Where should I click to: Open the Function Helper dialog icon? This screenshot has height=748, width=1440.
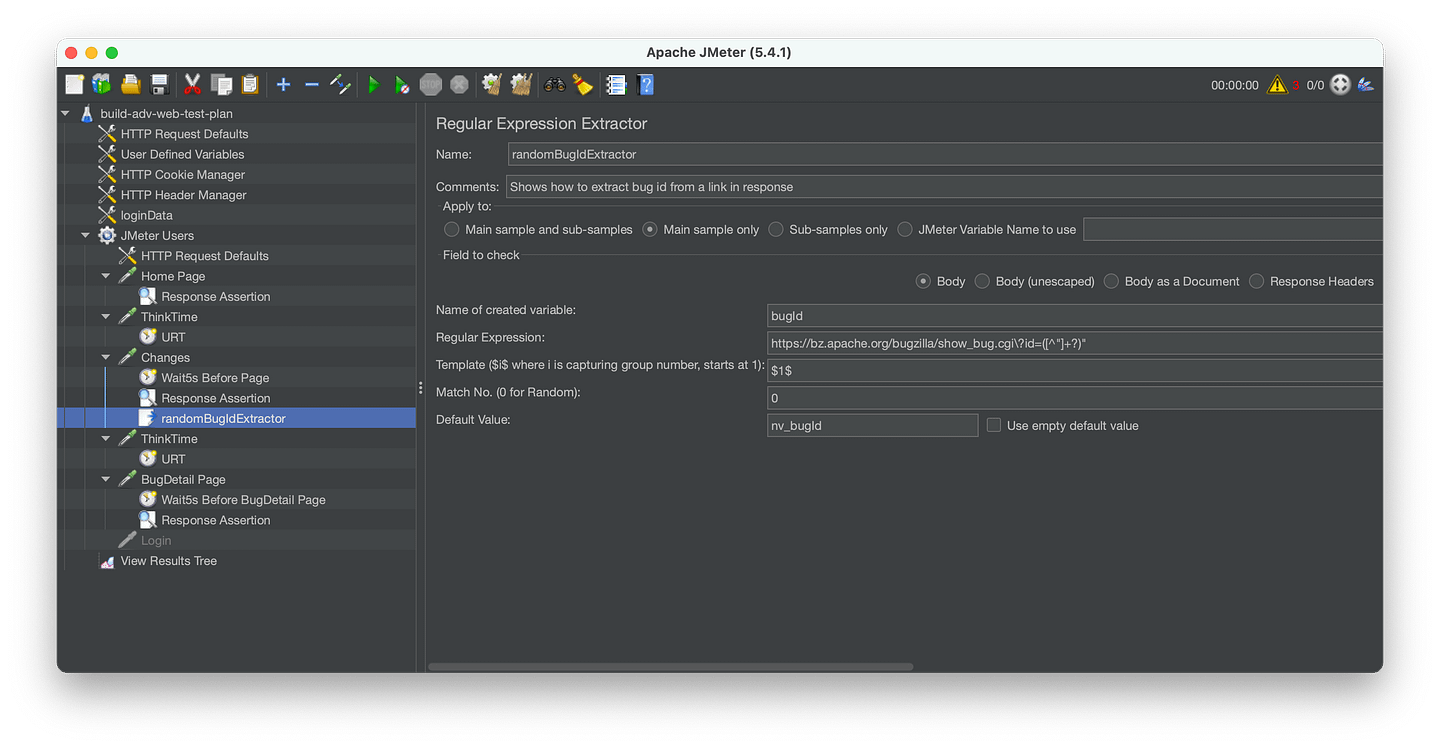click(x=616, y=85)
